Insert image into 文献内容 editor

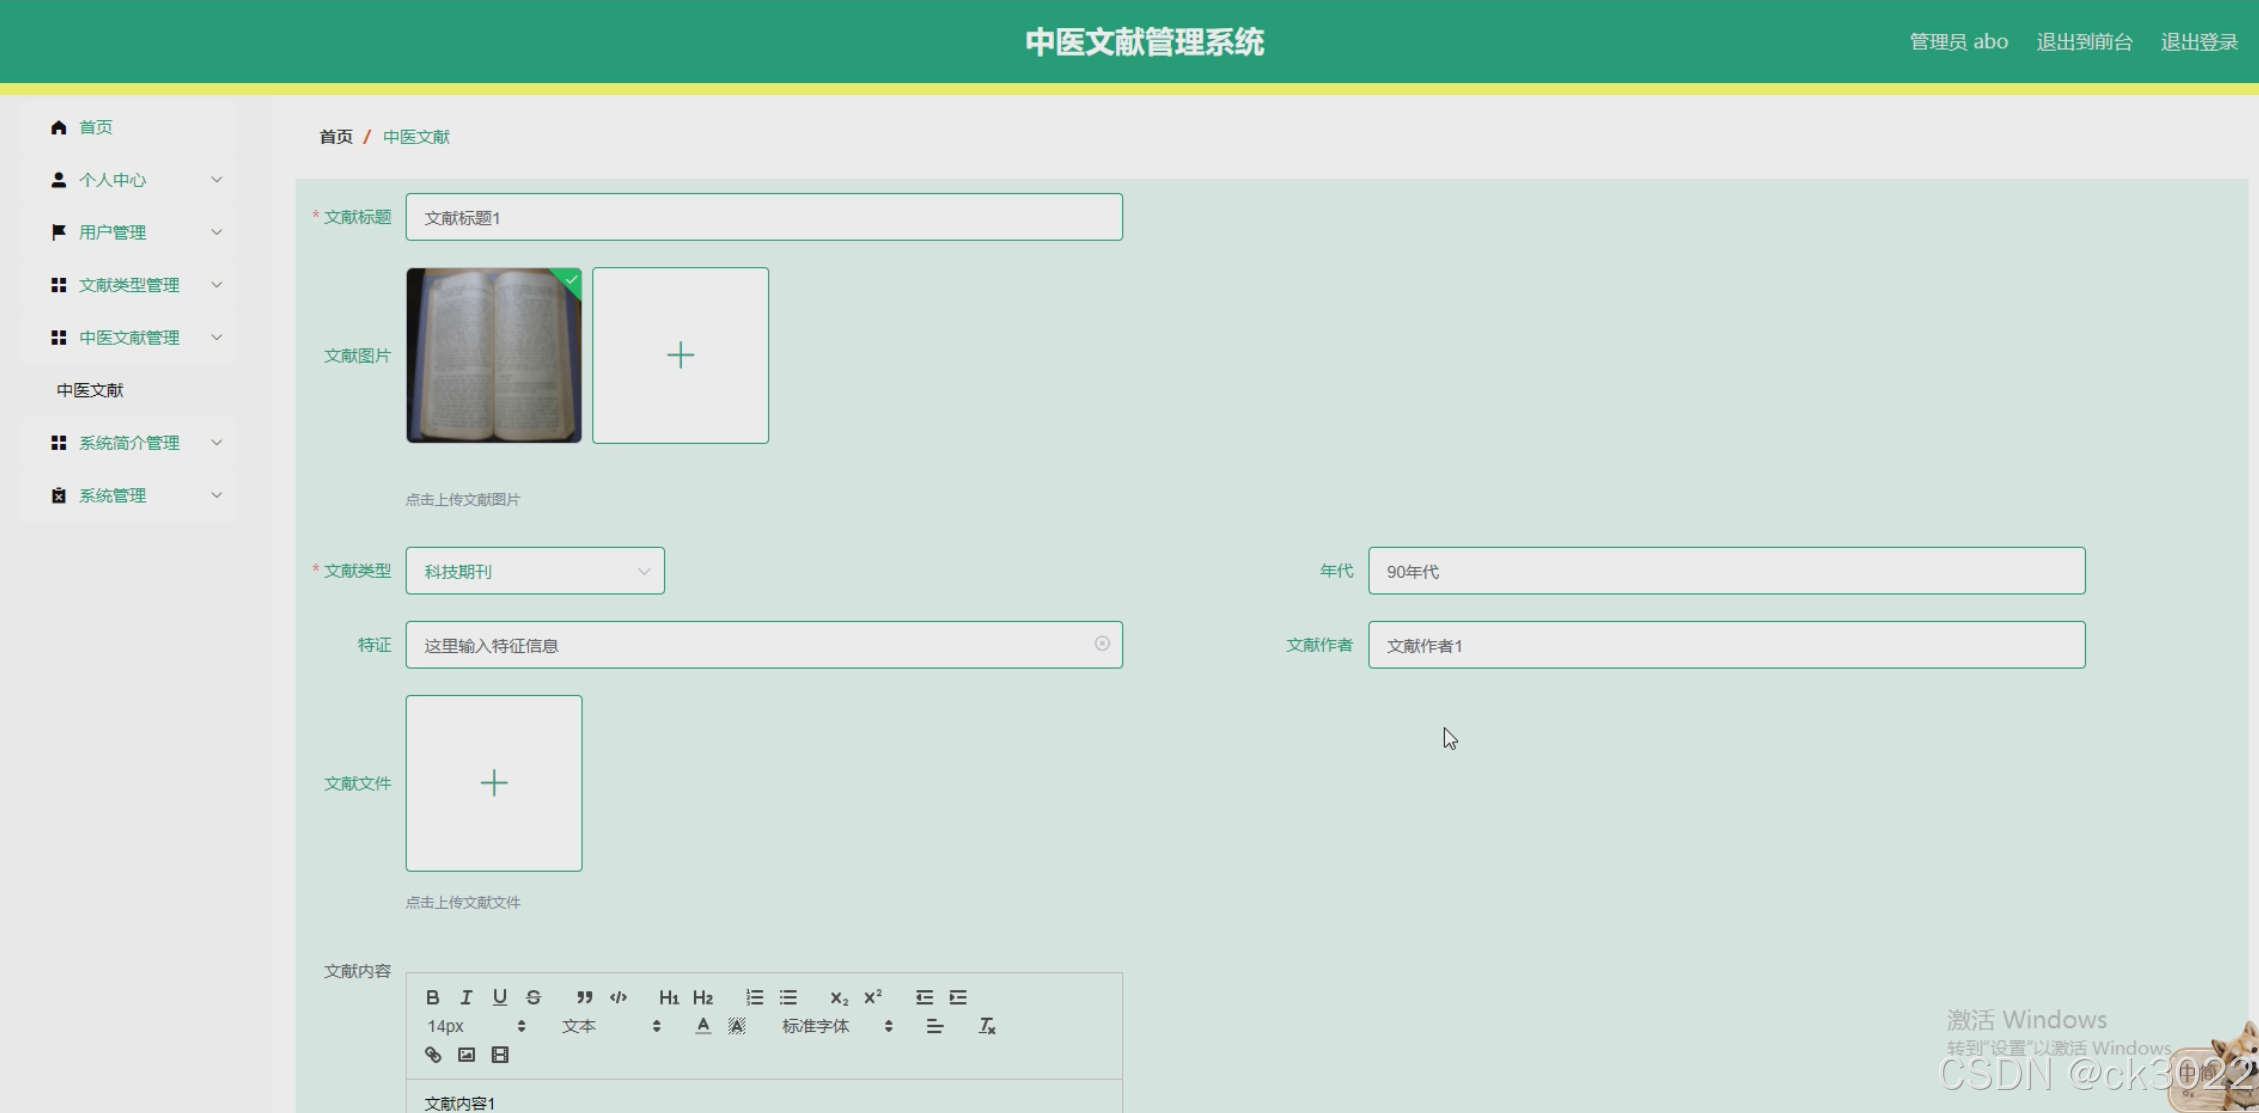pyautogui.click(x=466, y=1055)
